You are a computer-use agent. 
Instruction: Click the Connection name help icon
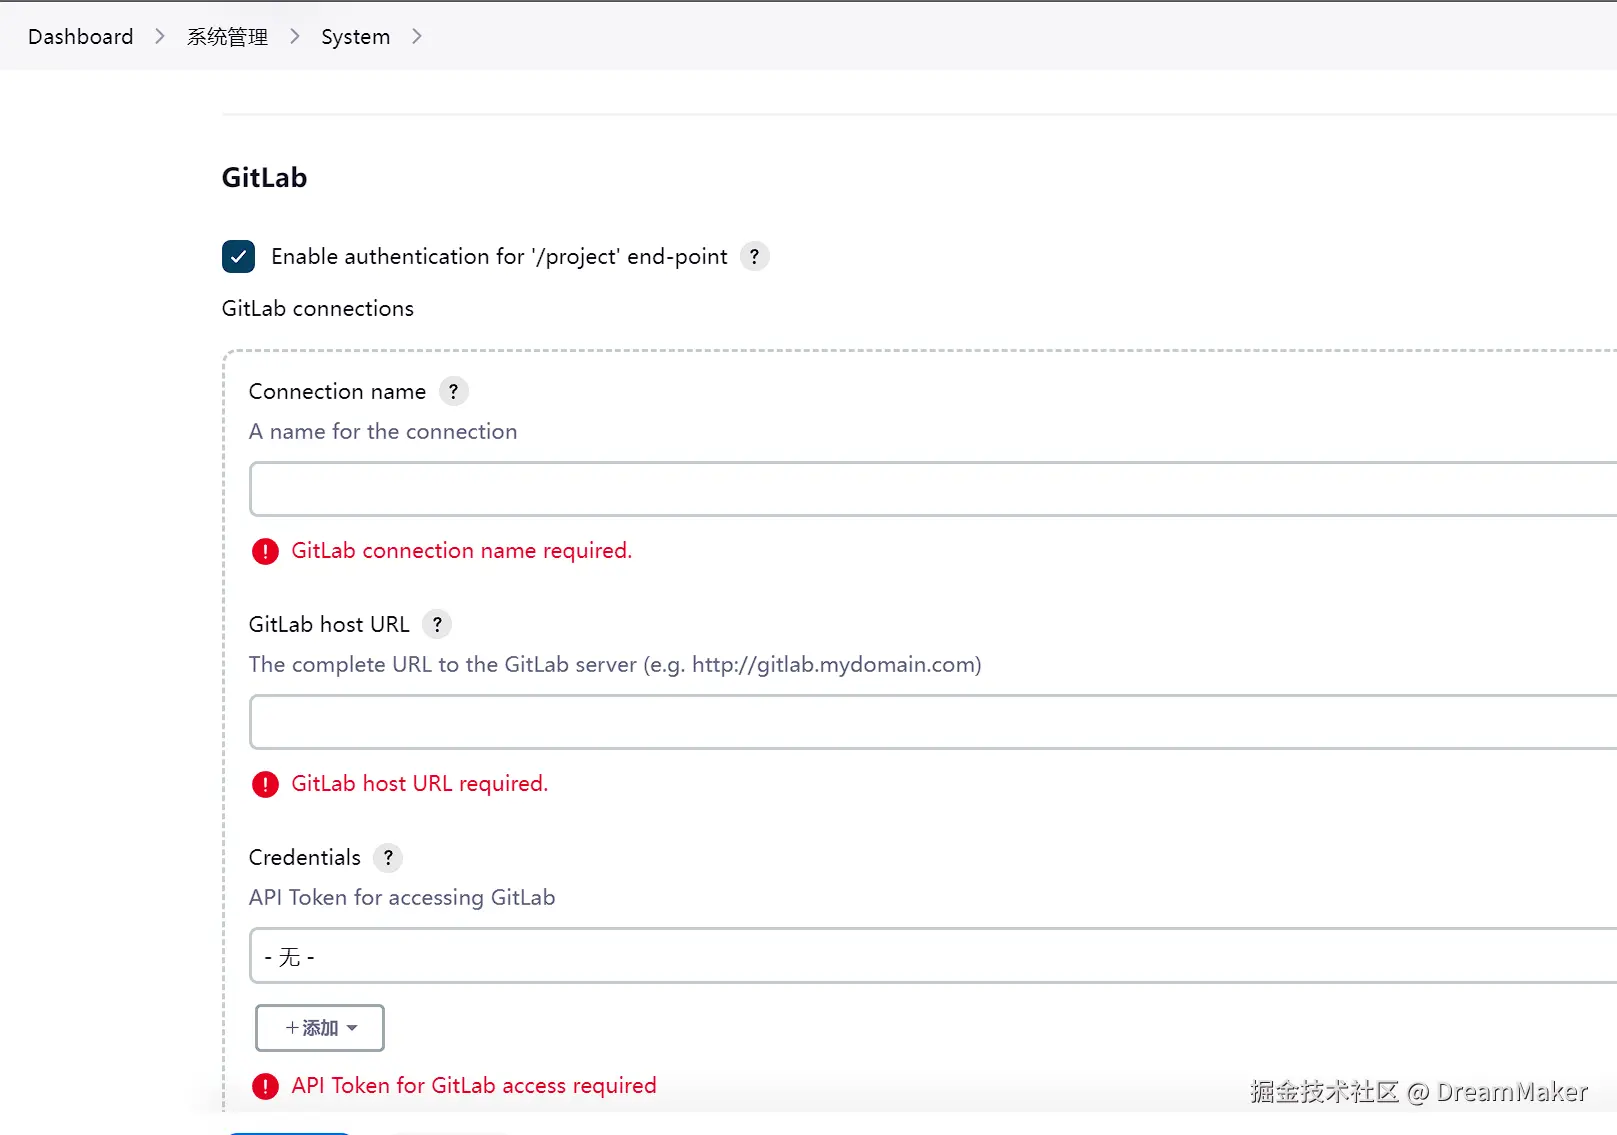[453, 391]
